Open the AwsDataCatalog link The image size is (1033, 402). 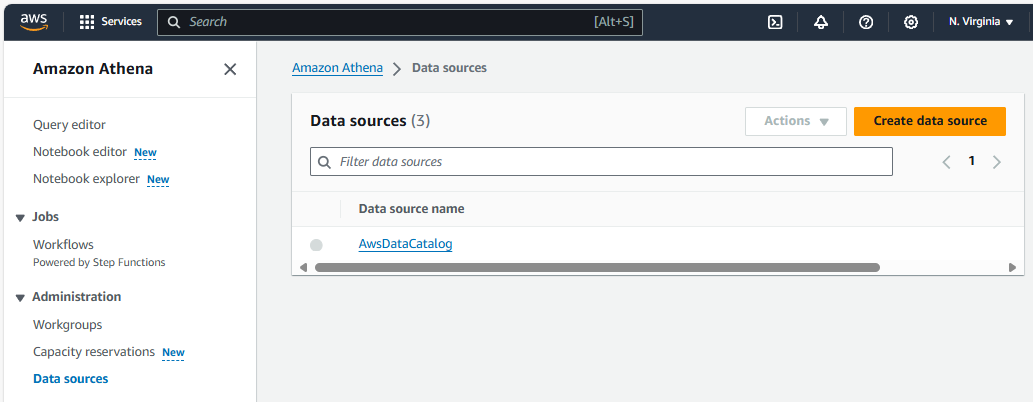click(x=405, y=244)
